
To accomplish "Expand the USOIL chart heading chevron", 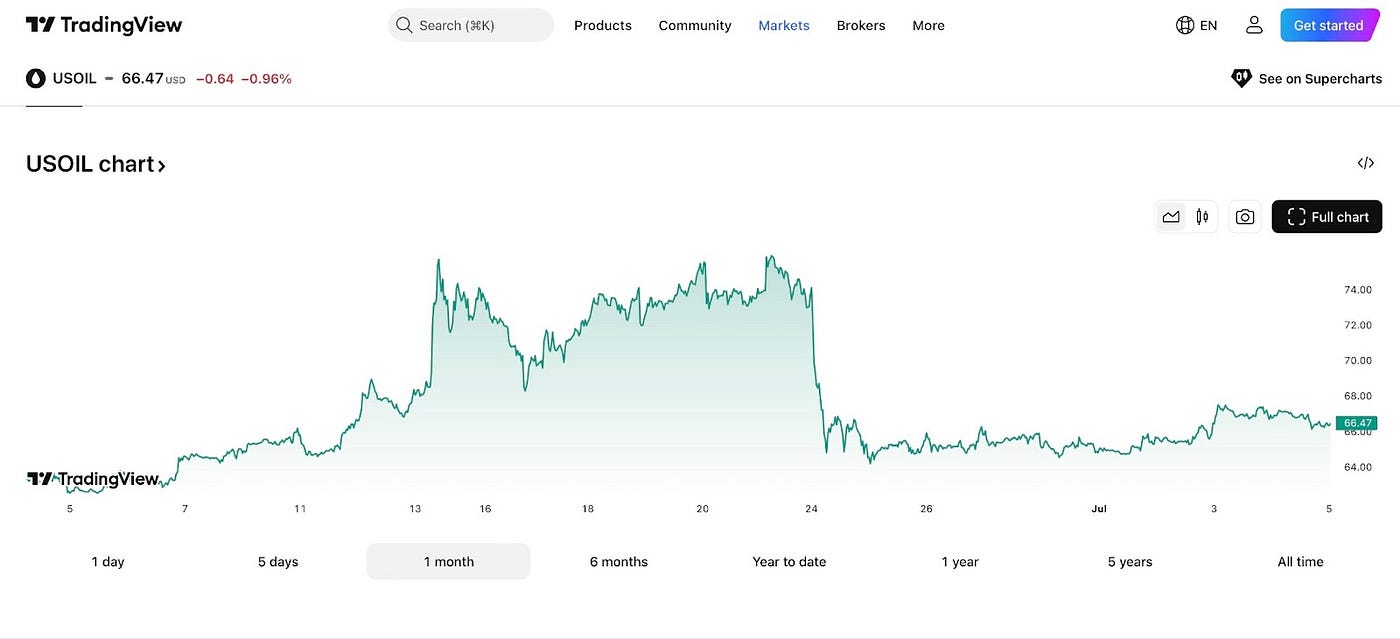I will [161, 164].
